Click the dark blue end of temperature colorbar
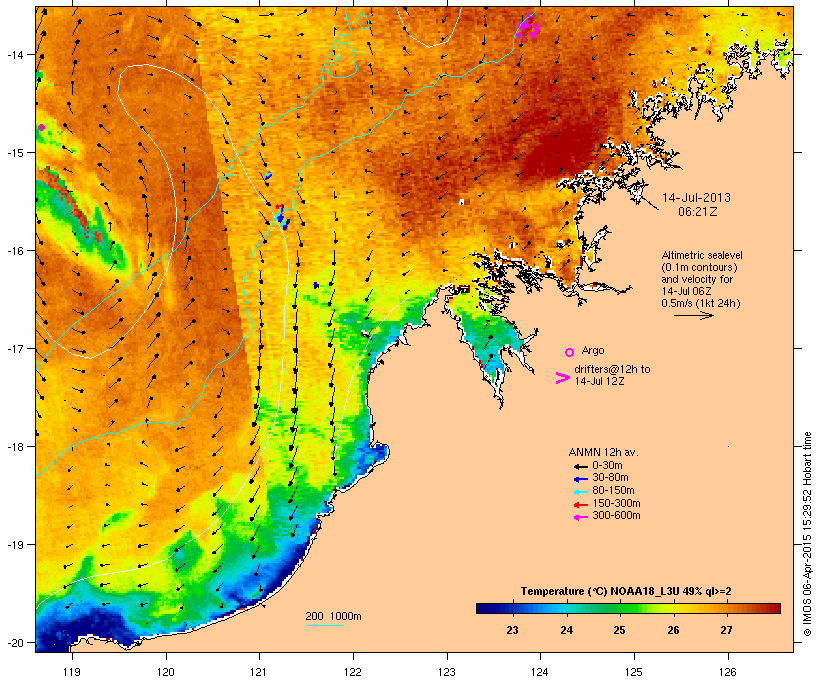 click(x=484, y=608)
